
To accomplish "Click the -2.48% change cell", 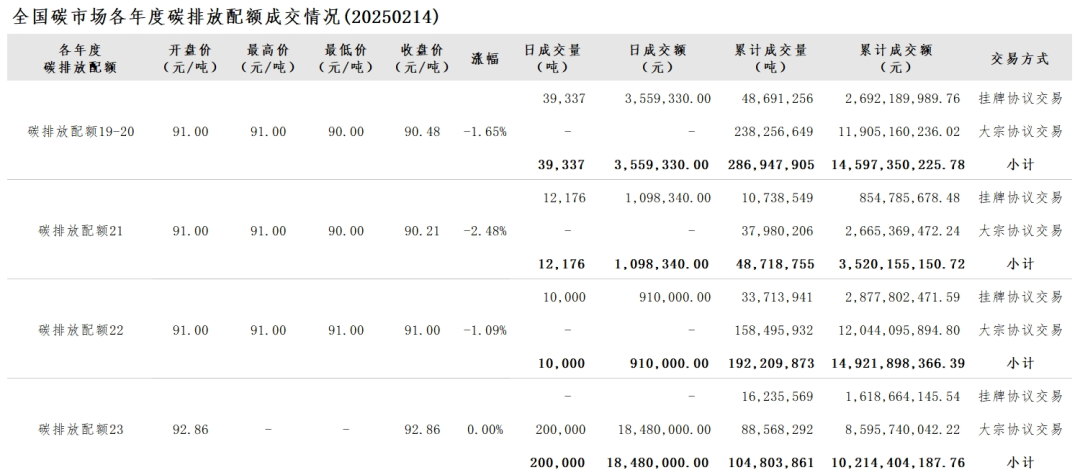I will [x=485, y=231].
